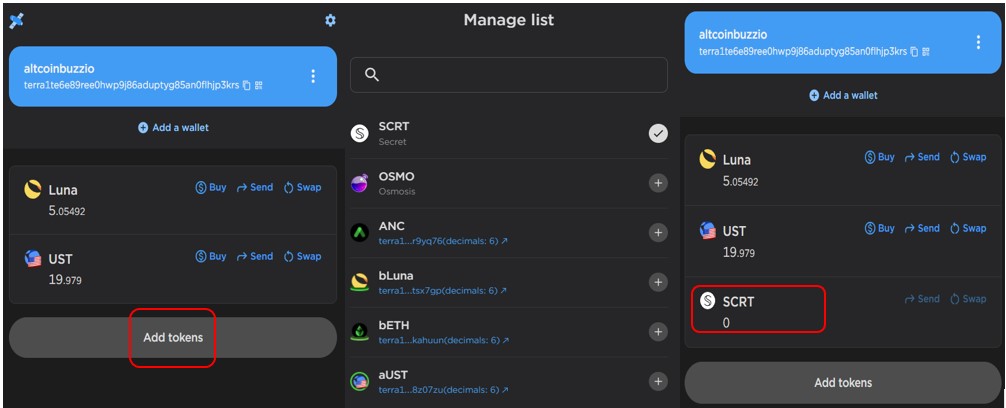
Task: Open the settings gear icon
Action: click(330, 21)
